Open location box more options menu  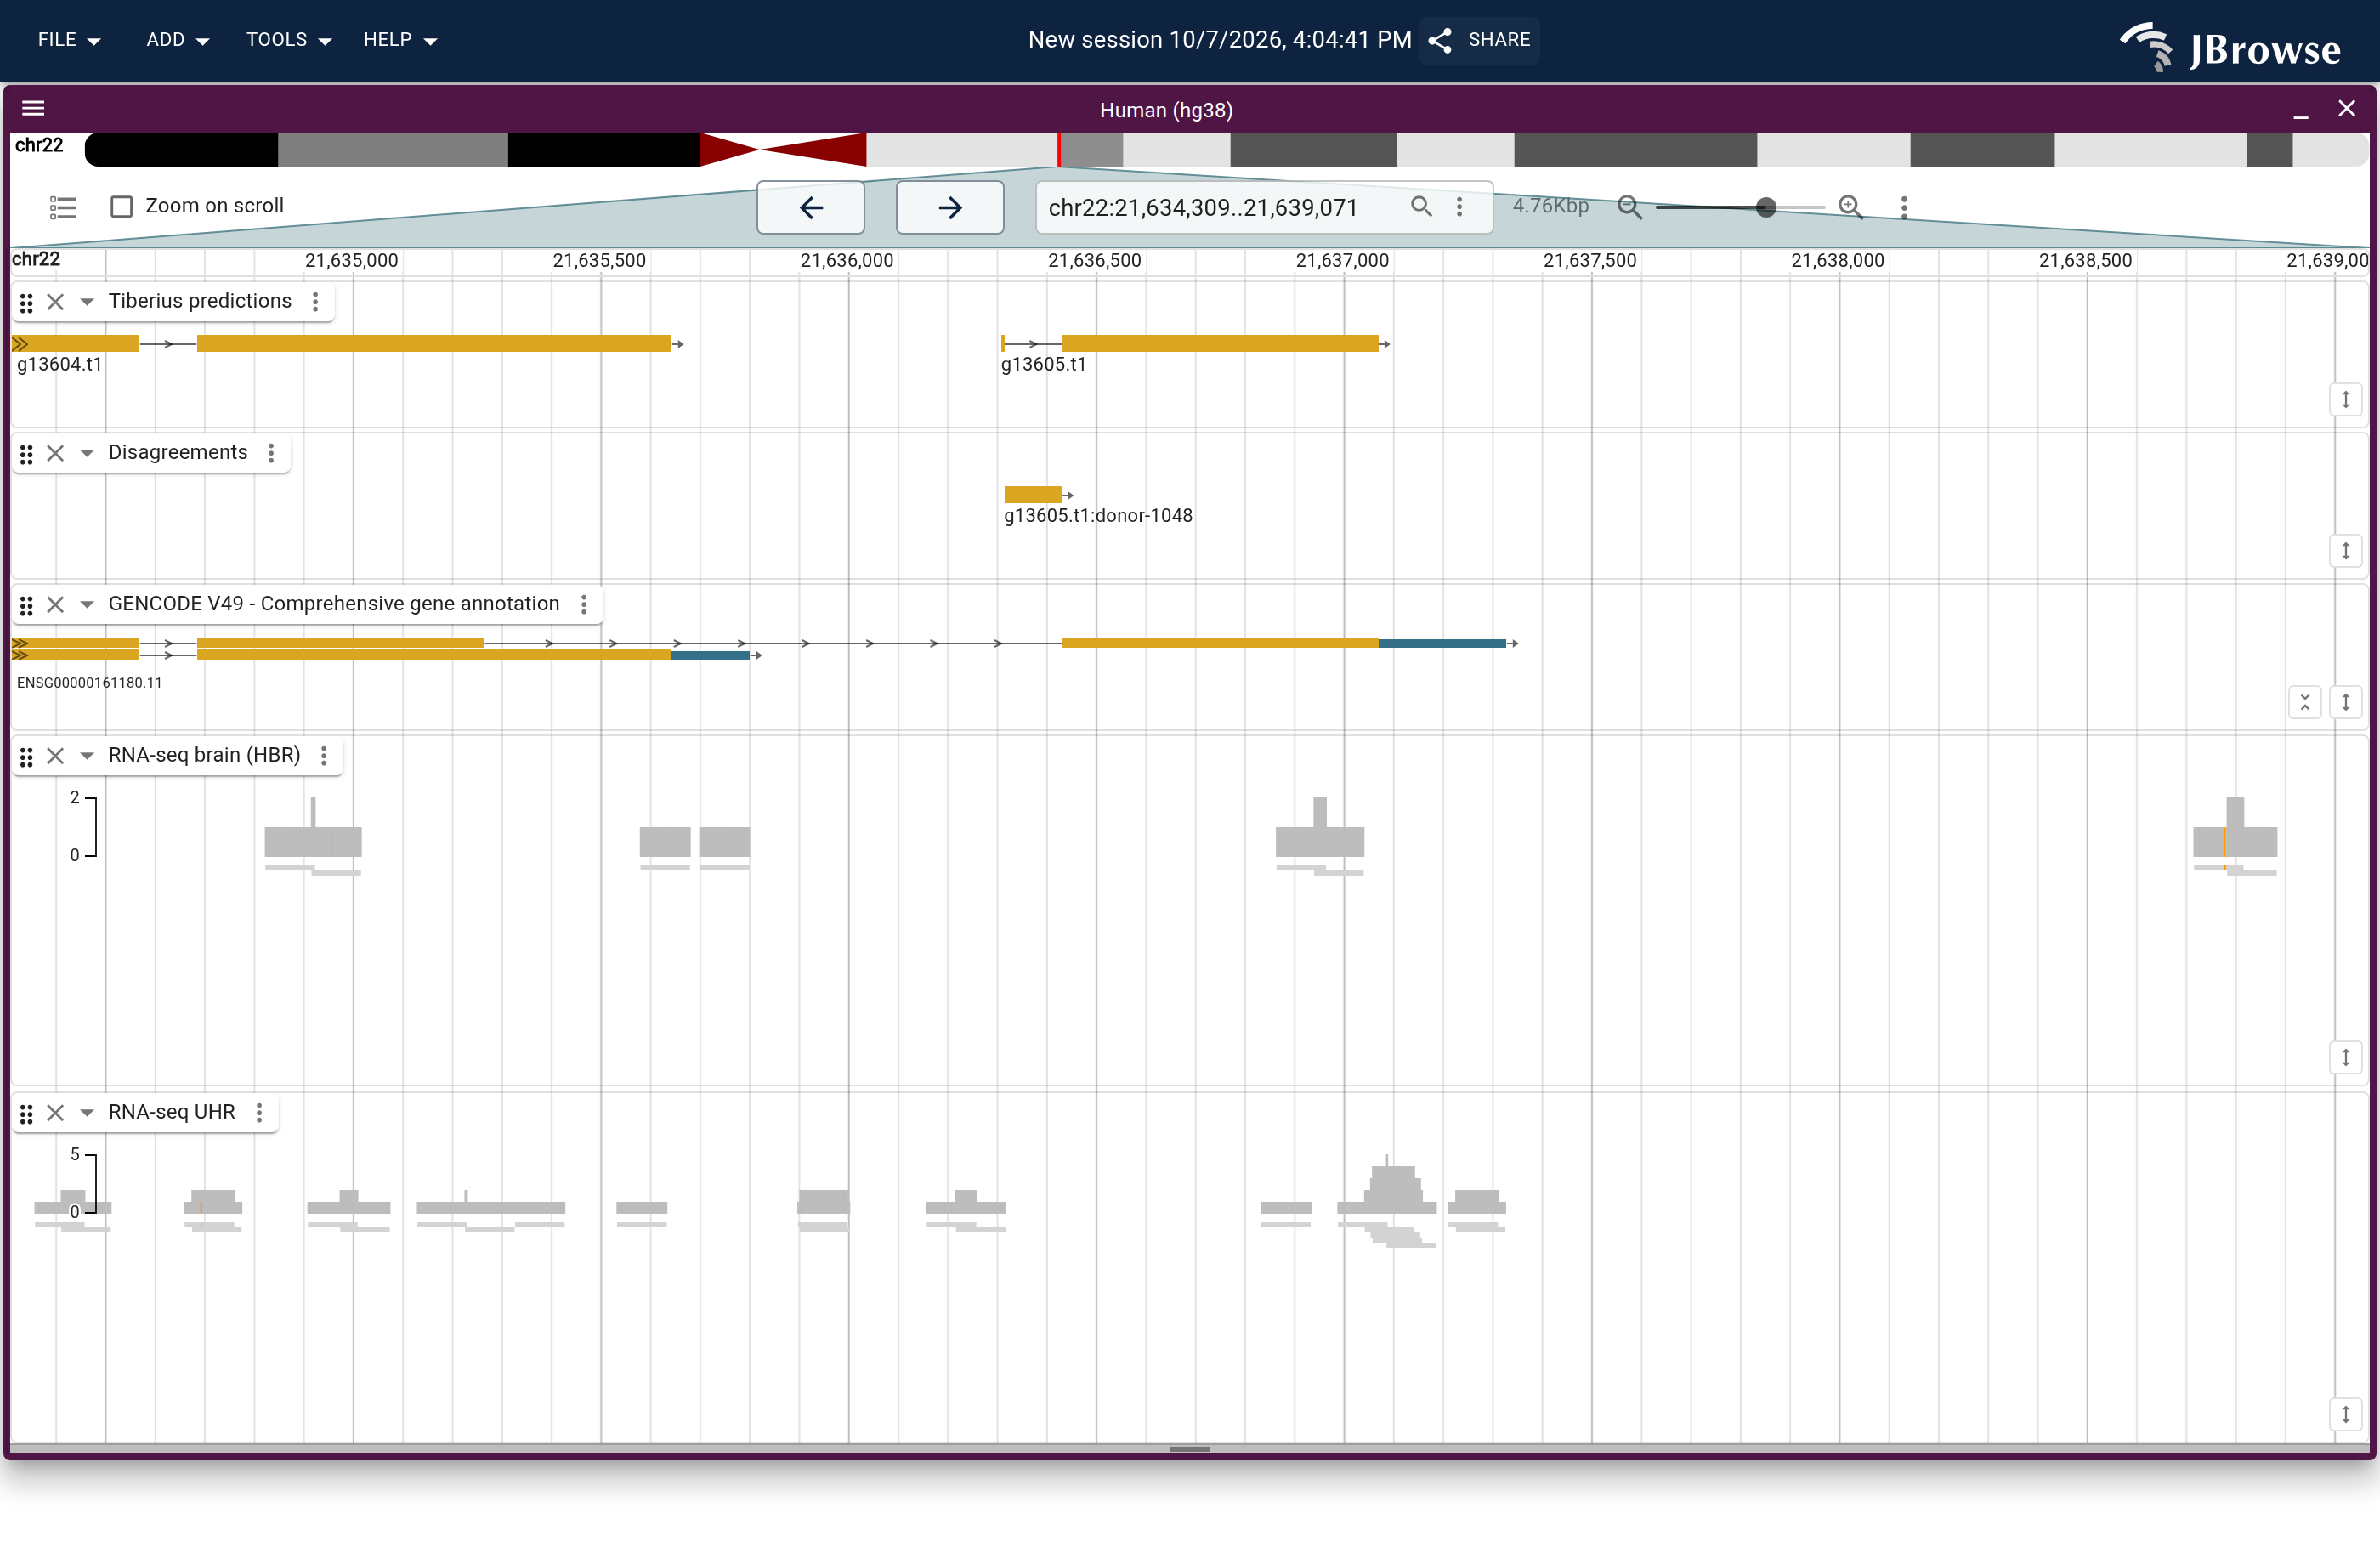tap(1460, 207)
